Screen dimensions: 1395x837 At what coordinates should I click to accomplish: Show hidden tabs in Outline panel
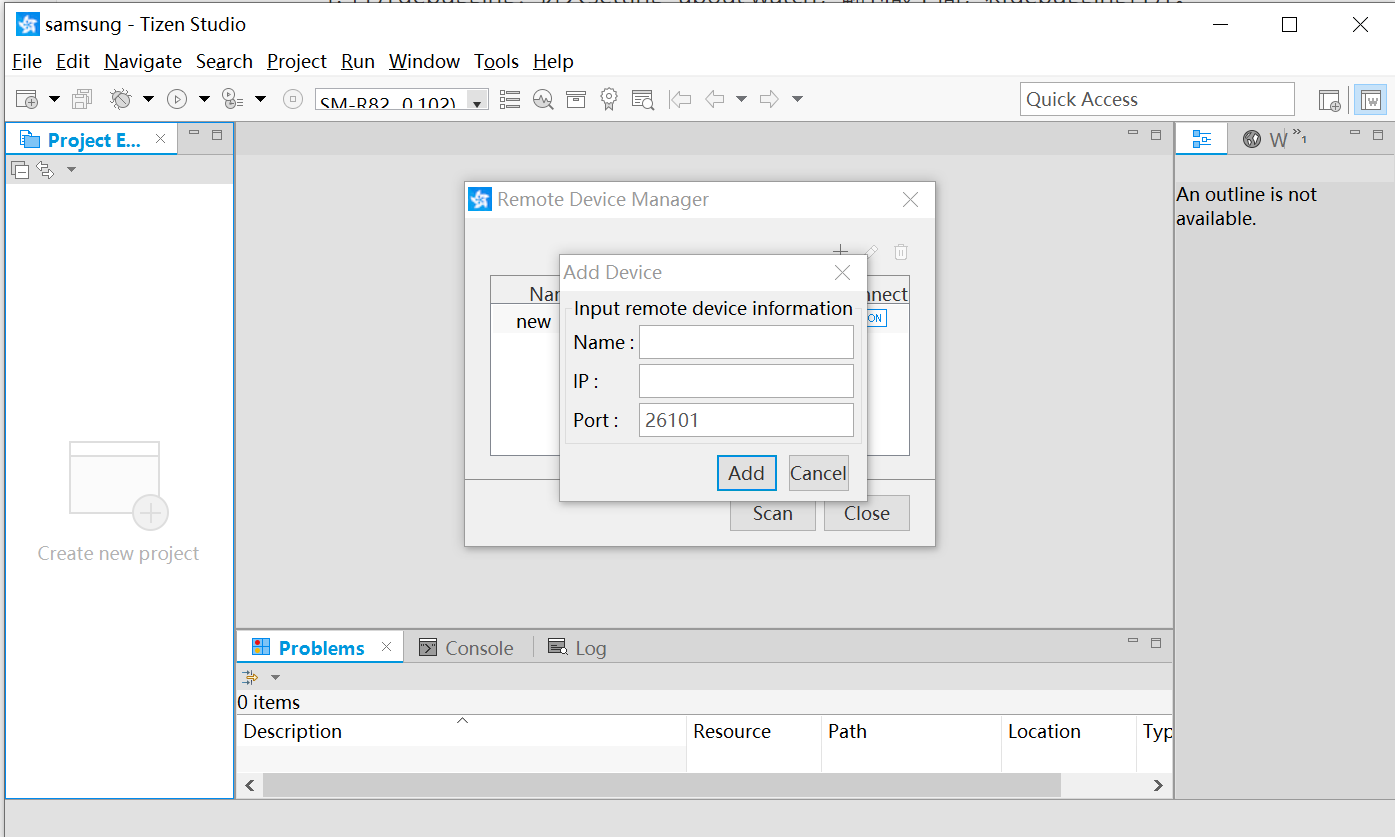pyautogui.click(x=1300, y=135)
